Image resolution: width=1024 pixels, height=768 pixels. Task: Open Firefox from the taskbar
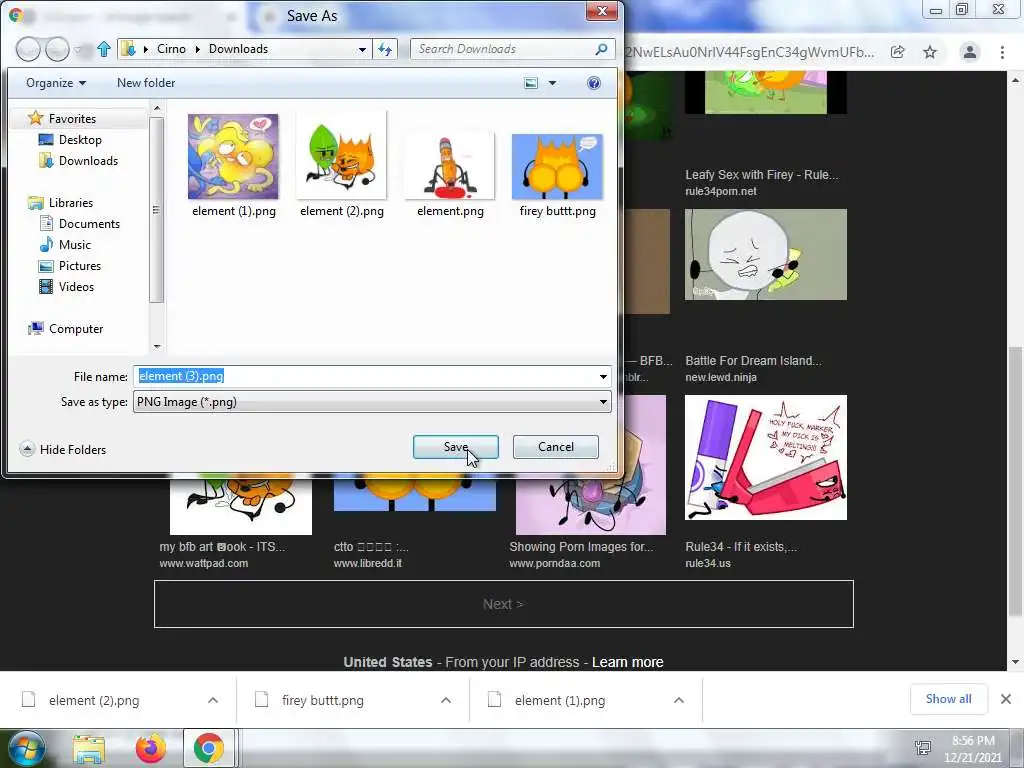150,748
